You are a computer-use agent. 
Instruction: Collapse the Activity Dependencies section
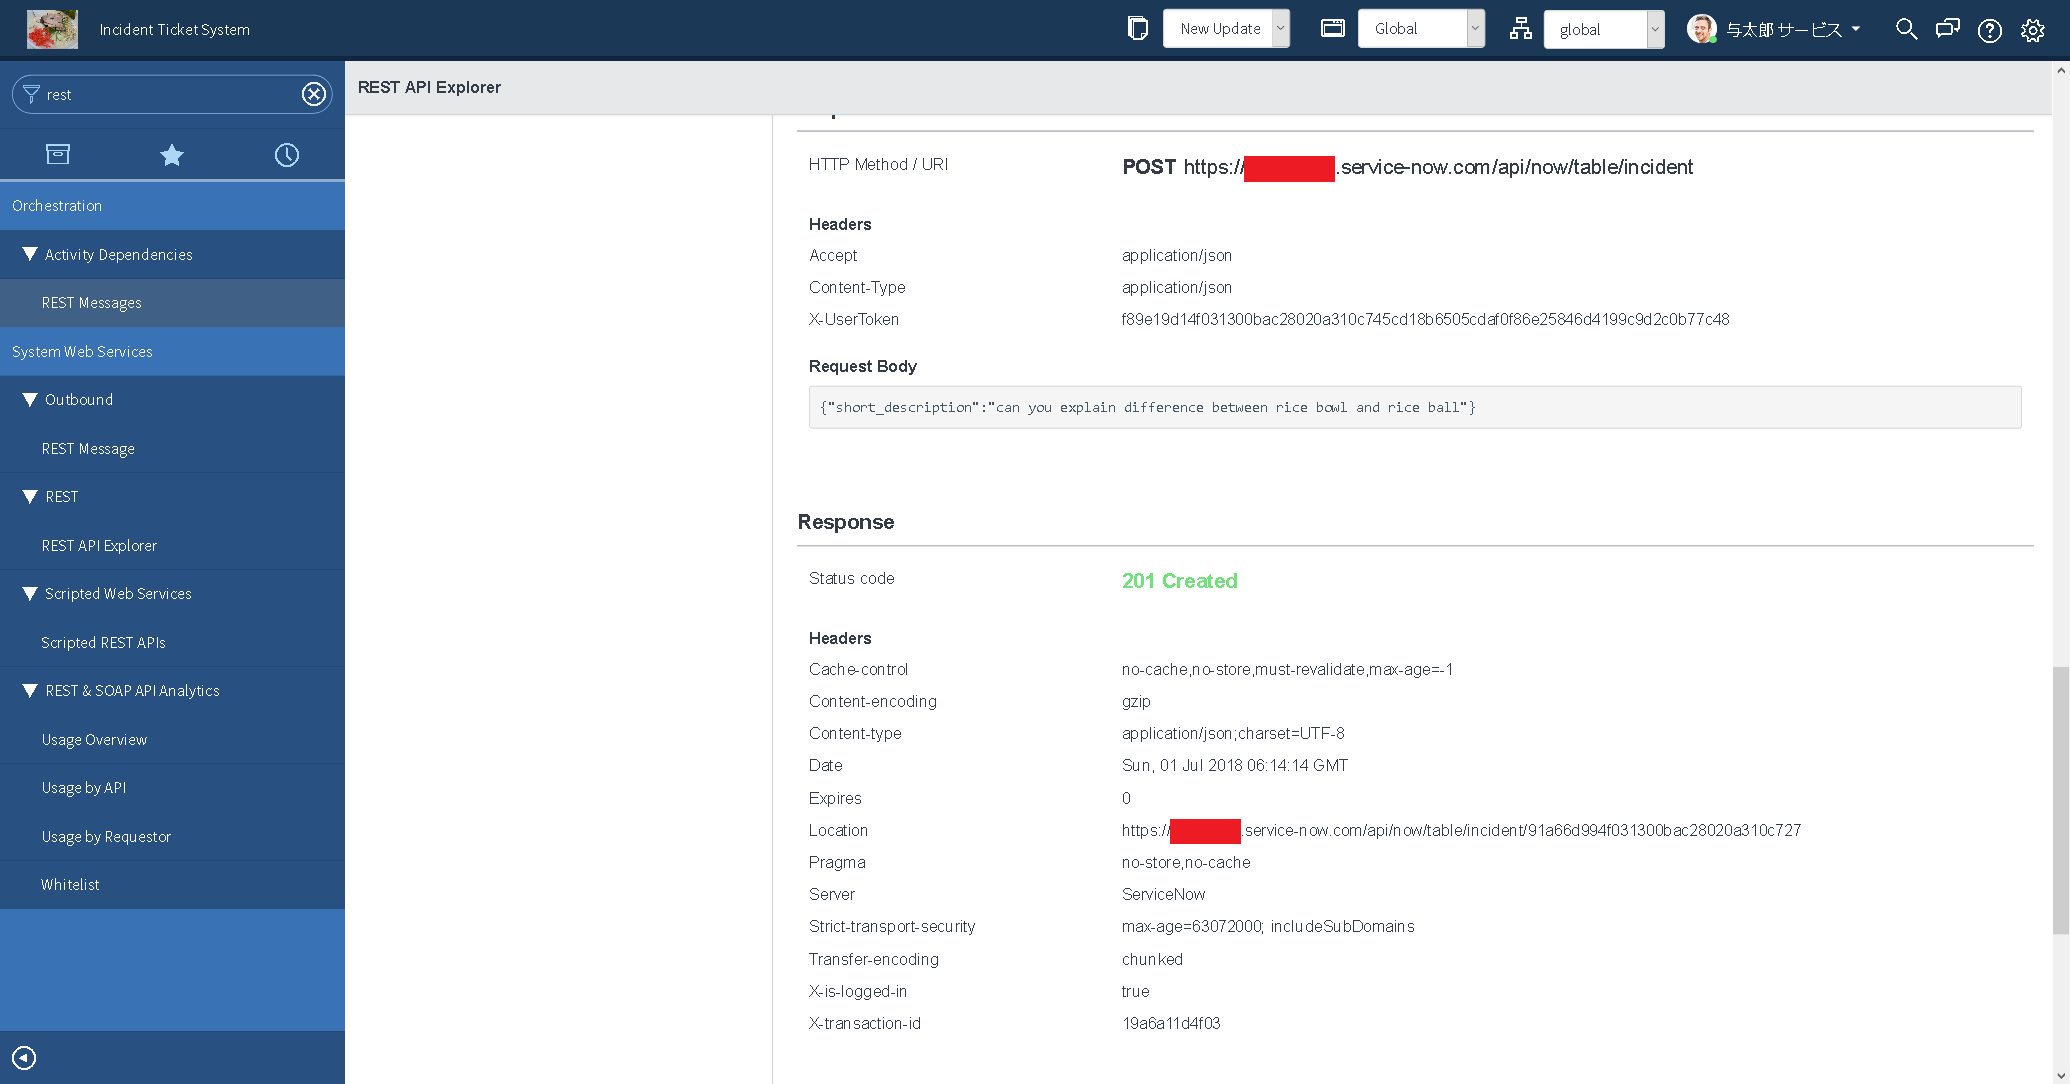point(29,254)
